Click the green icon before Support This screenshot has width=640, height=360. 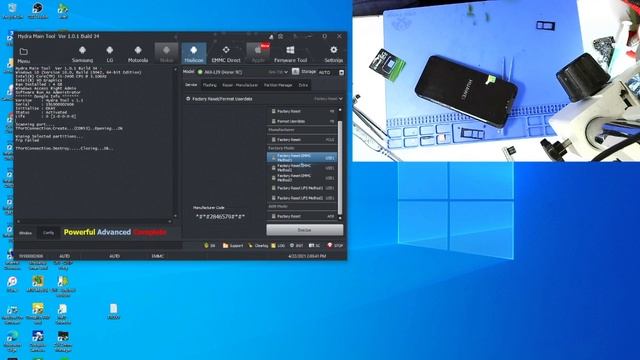tap(206, 245)
